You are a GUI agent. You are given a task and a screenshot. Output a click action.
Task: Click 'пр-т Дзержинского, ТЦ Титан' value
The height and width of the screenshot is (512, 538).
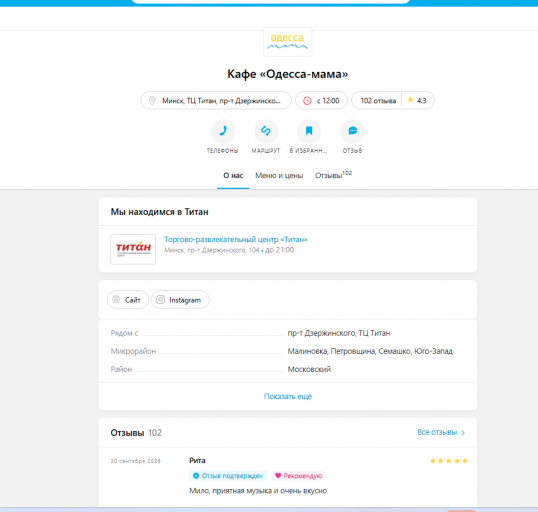pyautogui.click(x=339, y=333)
